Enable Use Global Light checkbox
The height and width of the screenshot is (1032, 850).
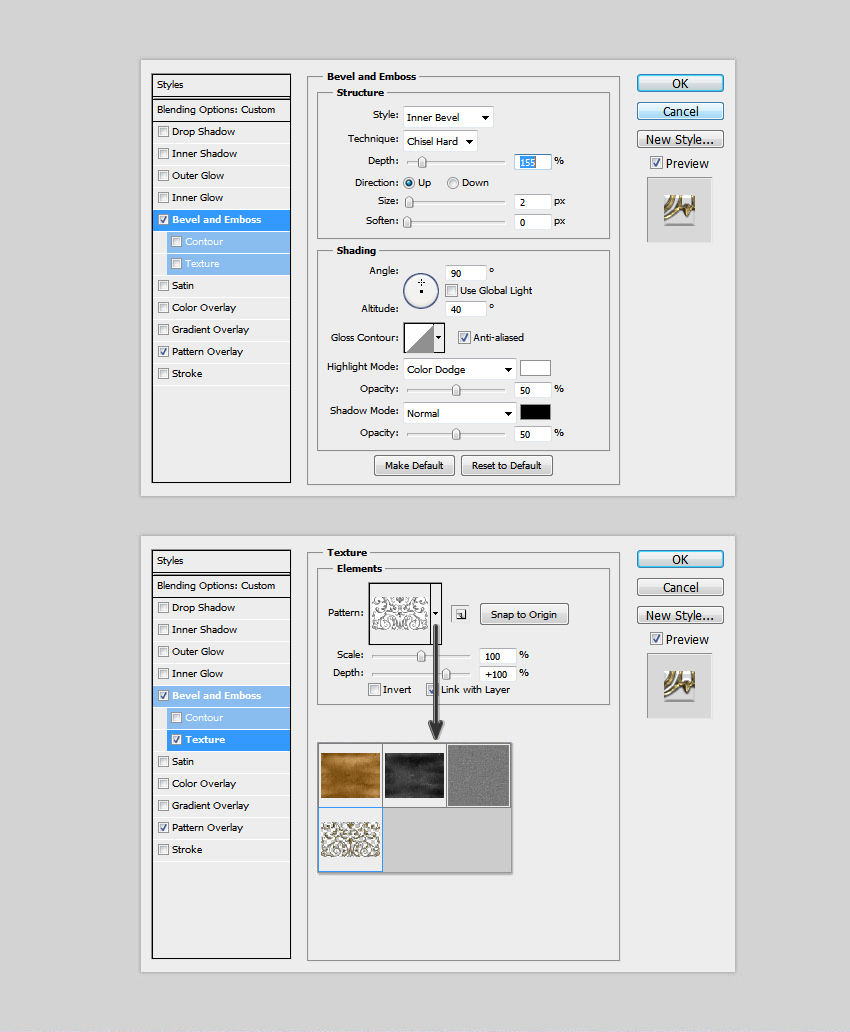tap(452, 290)
